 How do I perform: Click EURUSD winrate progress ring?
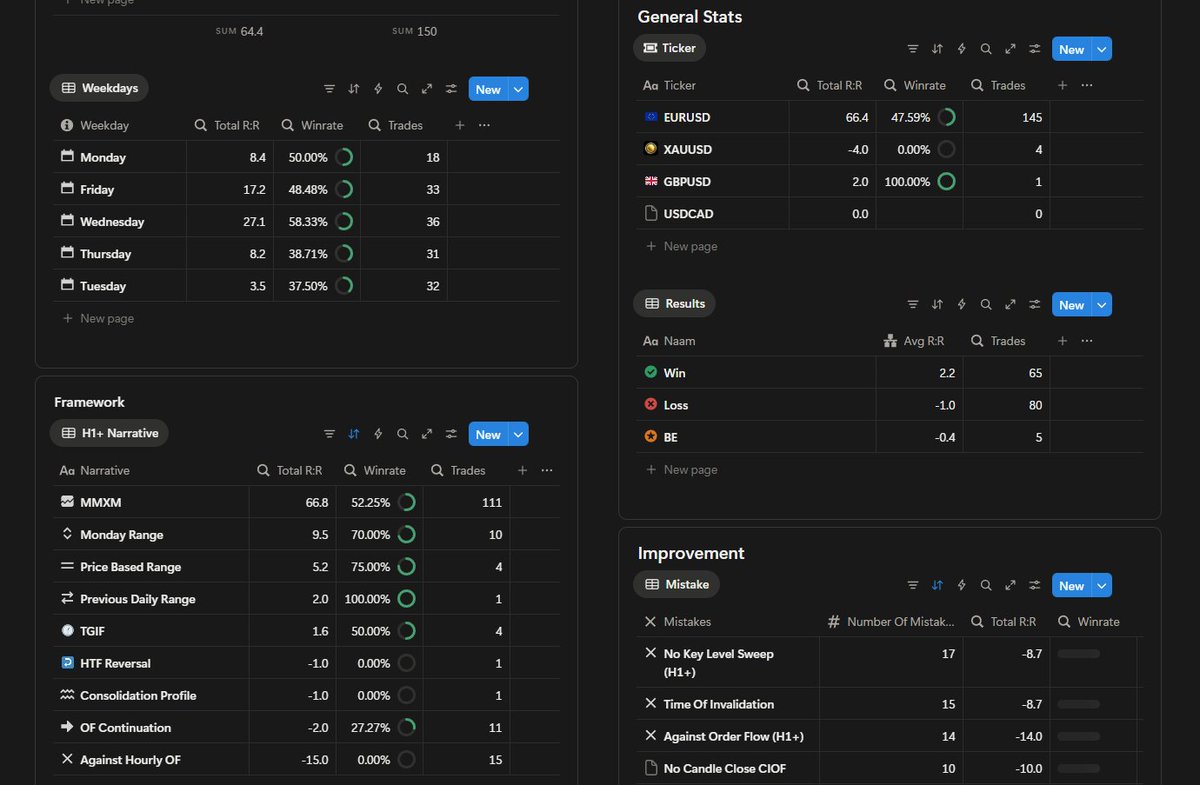tap(946, 117)
